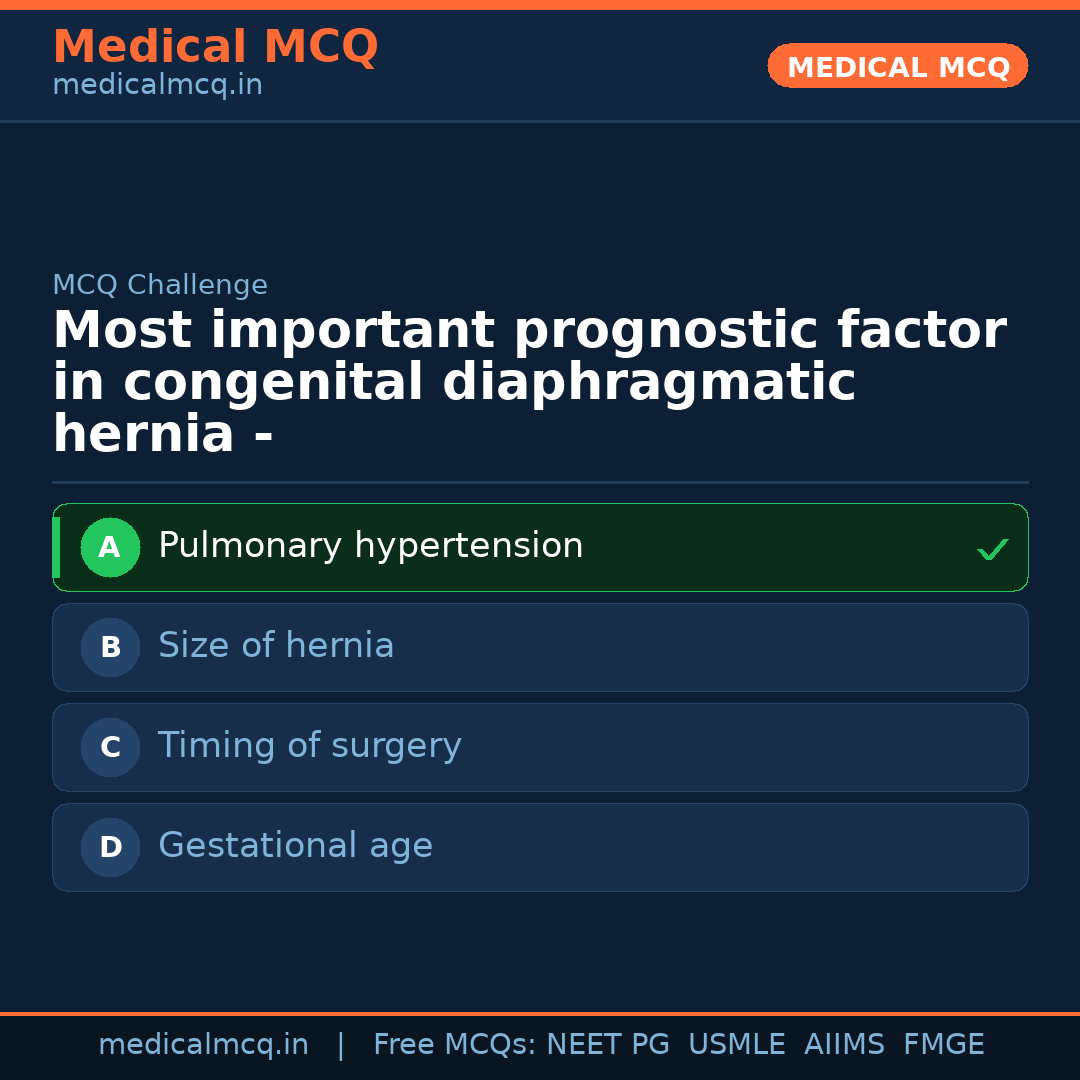Click USMLE in the footer
The image size is (1080, 1080).
[x=736, y=1045]
